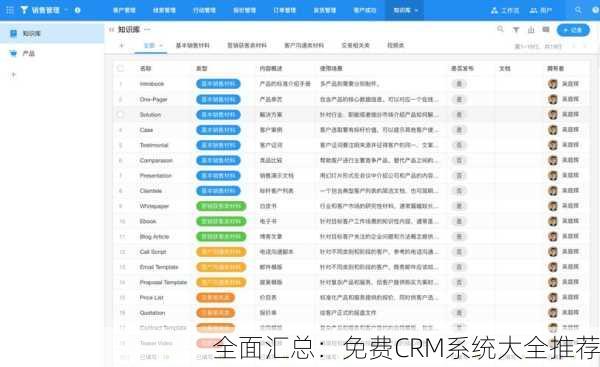600x367 pixels.
Task: Switch to the 客户沟通类材料 view tab
Action: coord(304,45)
